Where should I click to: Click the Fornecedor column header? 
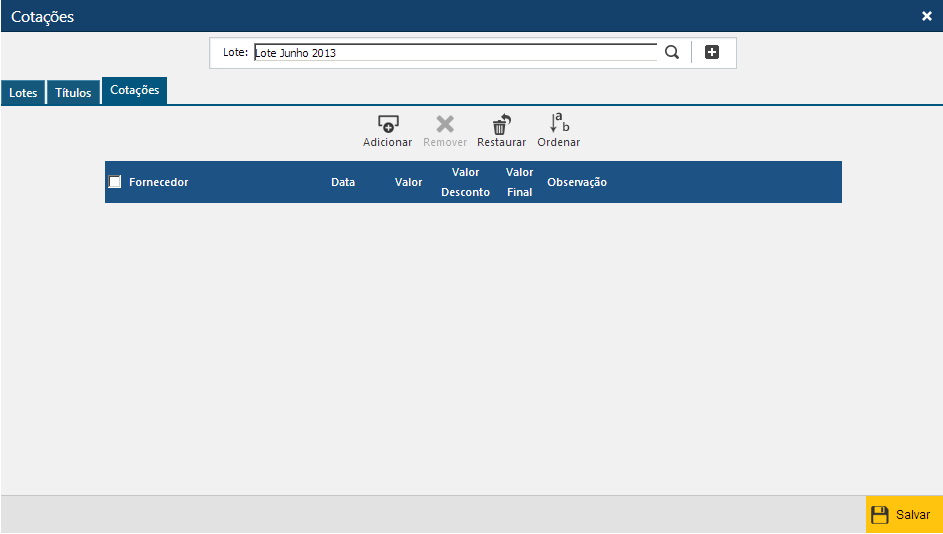click(159, 182)
